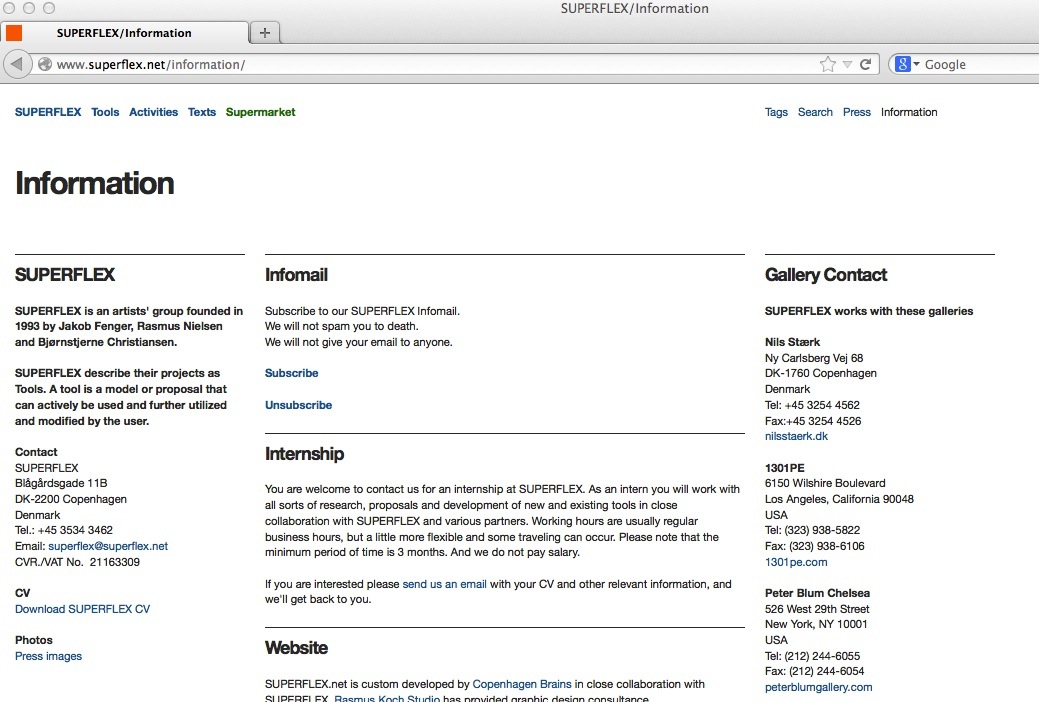Go to the SUPERFLEX home menu item
Image resolution: width=1039 pixels, height=702 pixels.
[48, 112]
